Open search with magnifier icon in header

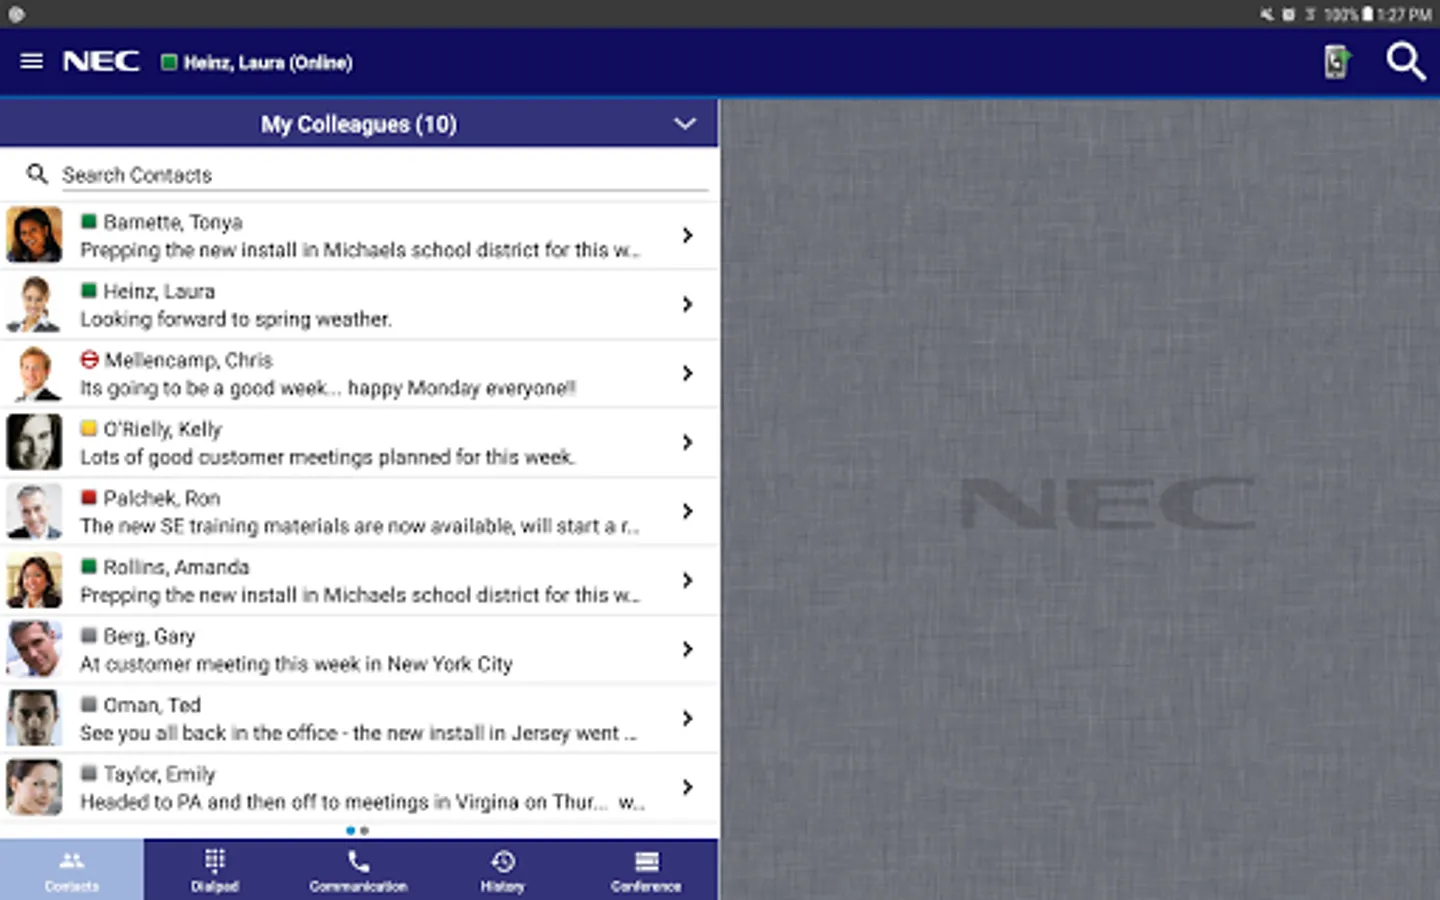(1405, 61)
